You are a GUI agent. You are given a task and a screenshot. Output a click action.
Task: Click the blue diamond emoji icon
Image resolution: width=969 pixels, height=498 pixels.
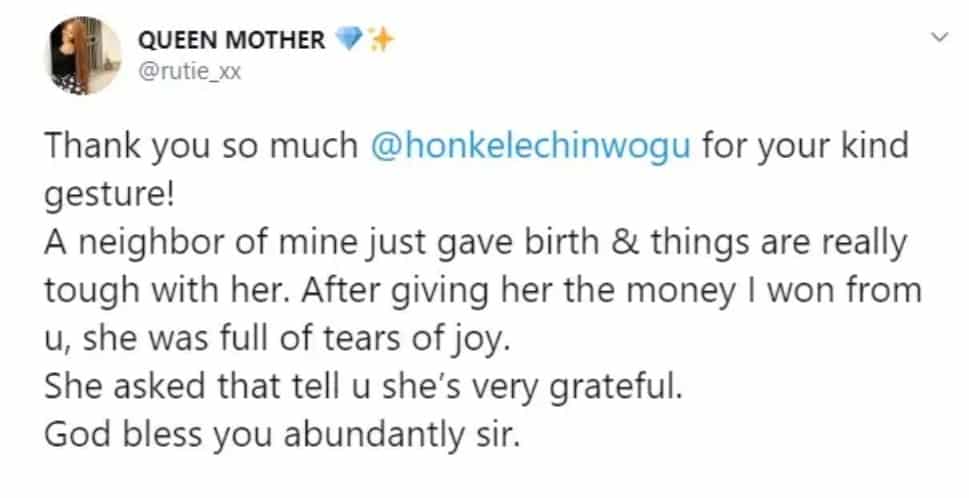click(350, 40)
